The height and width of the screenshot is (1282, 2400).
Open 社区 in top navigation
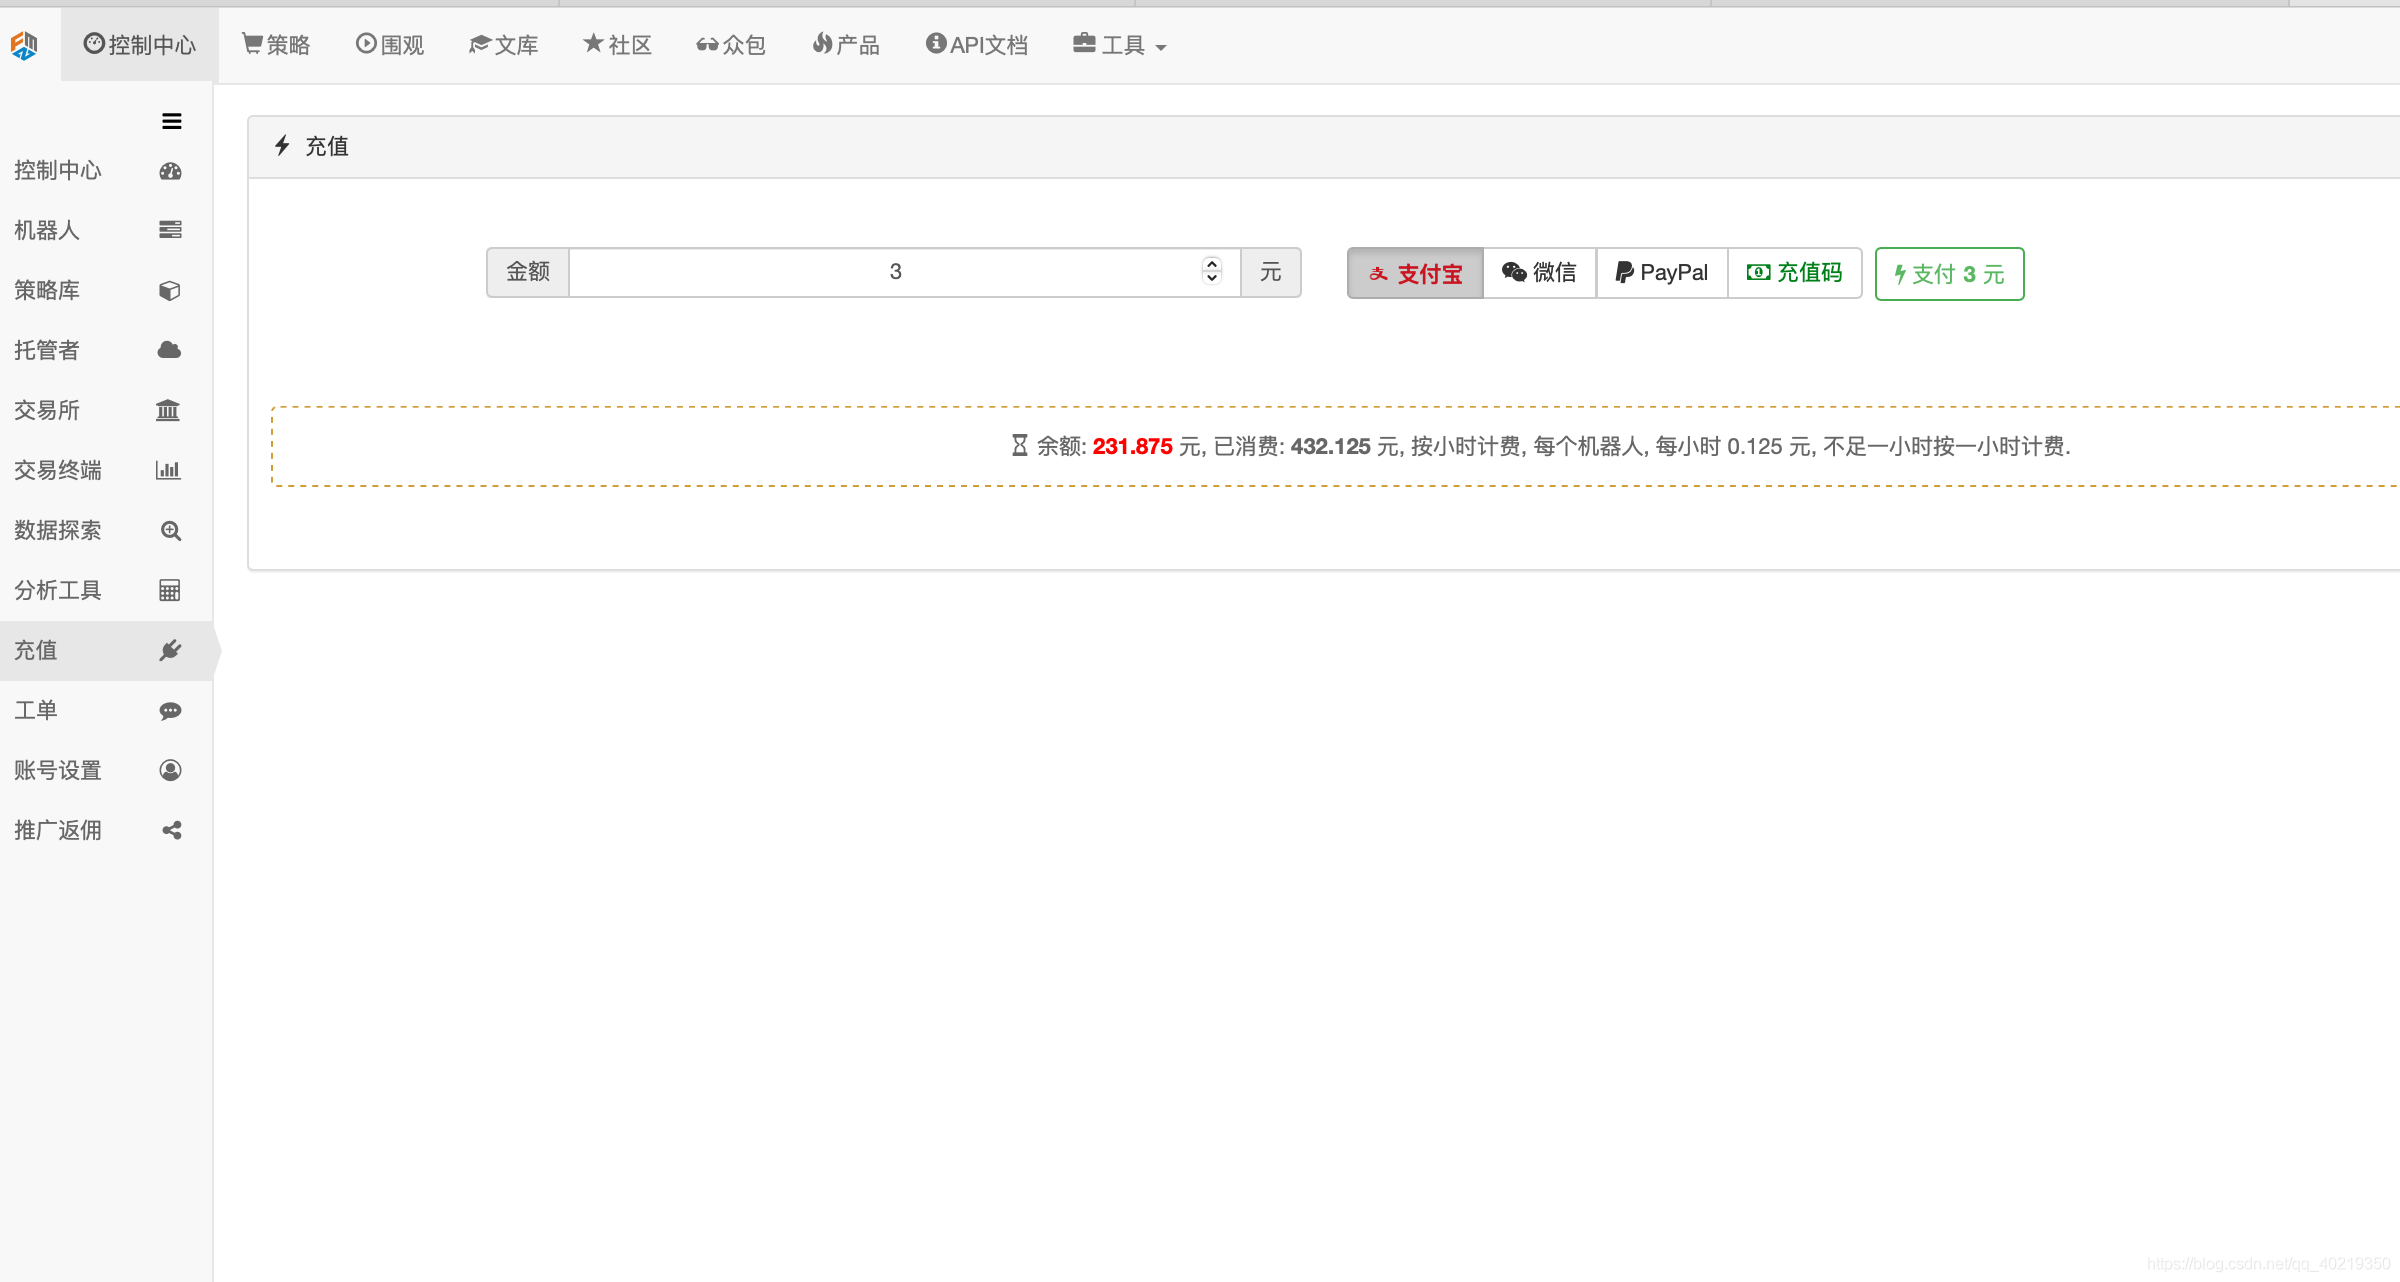[618, 45]
